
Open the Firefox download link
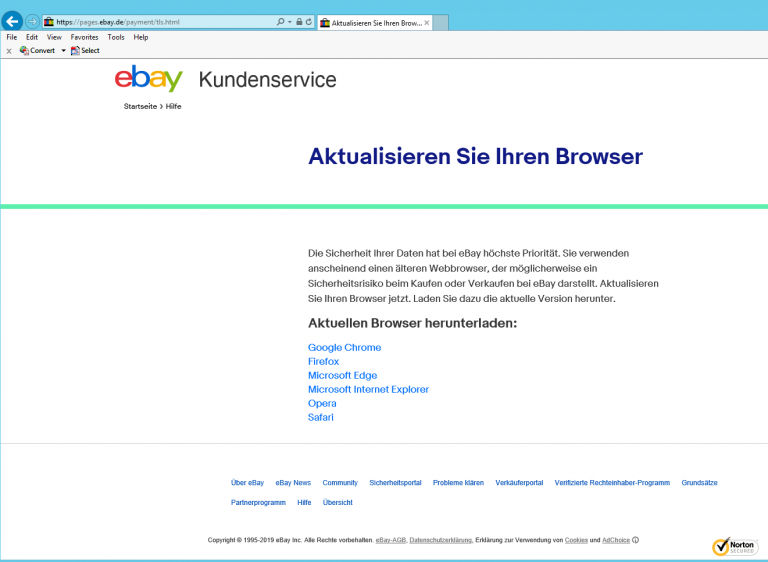pos(323,362)
